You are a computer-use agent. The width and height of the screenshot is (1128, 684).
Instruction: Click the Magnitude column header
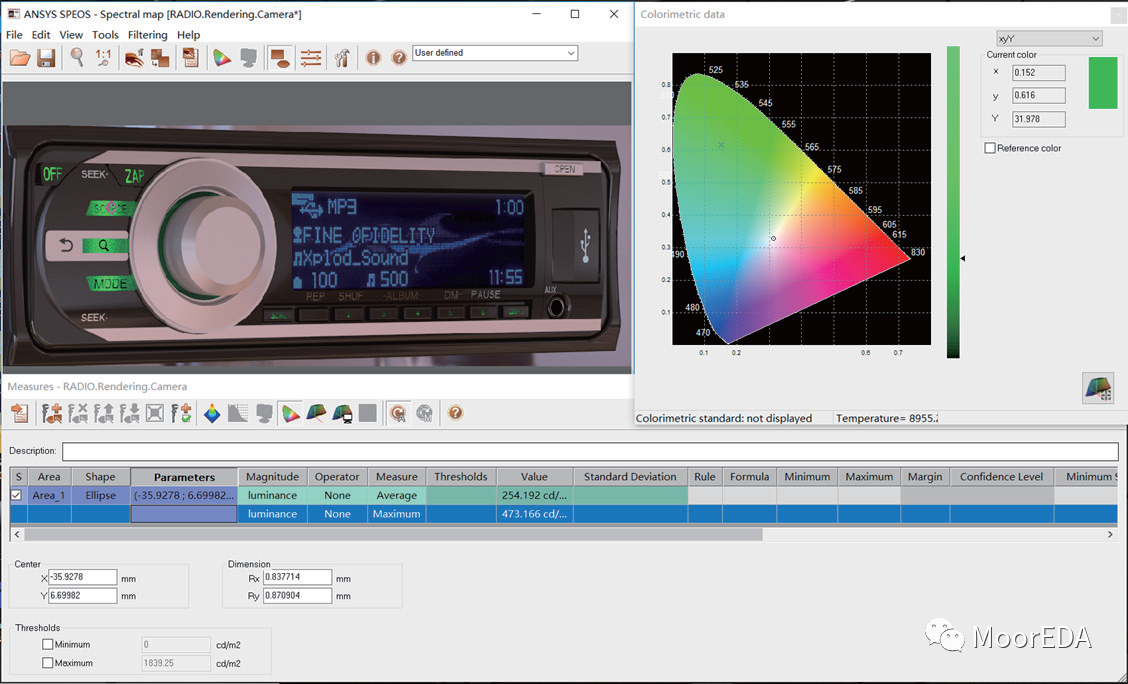(x=273, y=477)
